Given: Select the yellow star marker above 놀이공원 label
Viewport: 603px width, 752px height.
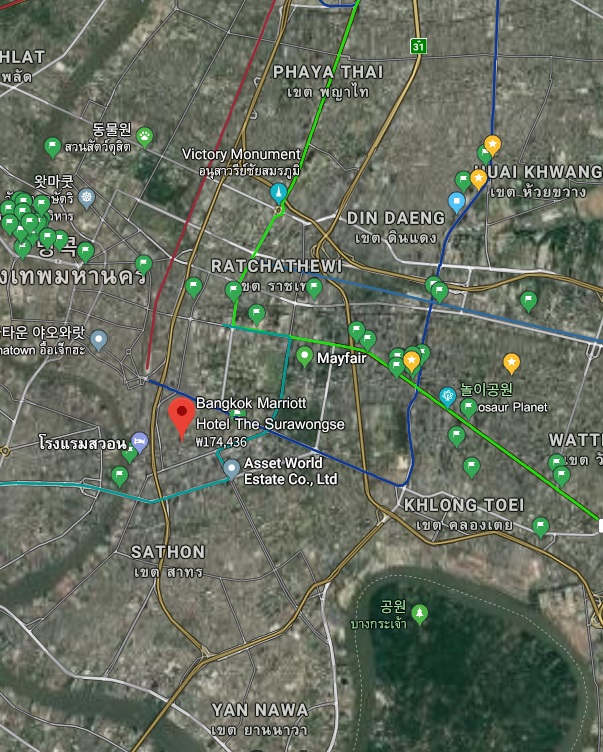Looking at the screenshot, I should point(511,363).
